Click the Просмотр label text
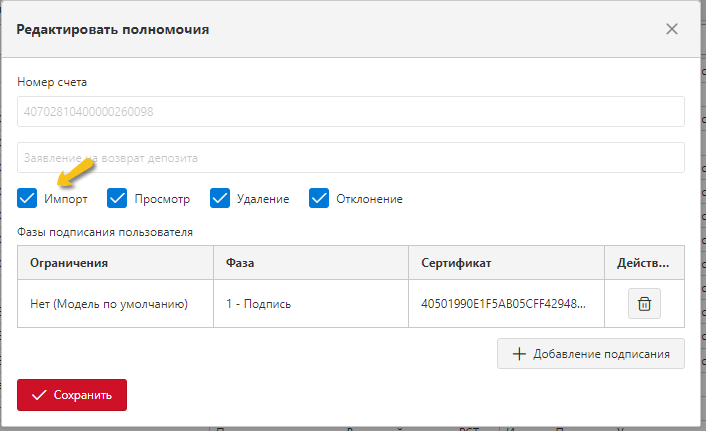This screenshot has height=431, width=706. [x=162, y=199]
